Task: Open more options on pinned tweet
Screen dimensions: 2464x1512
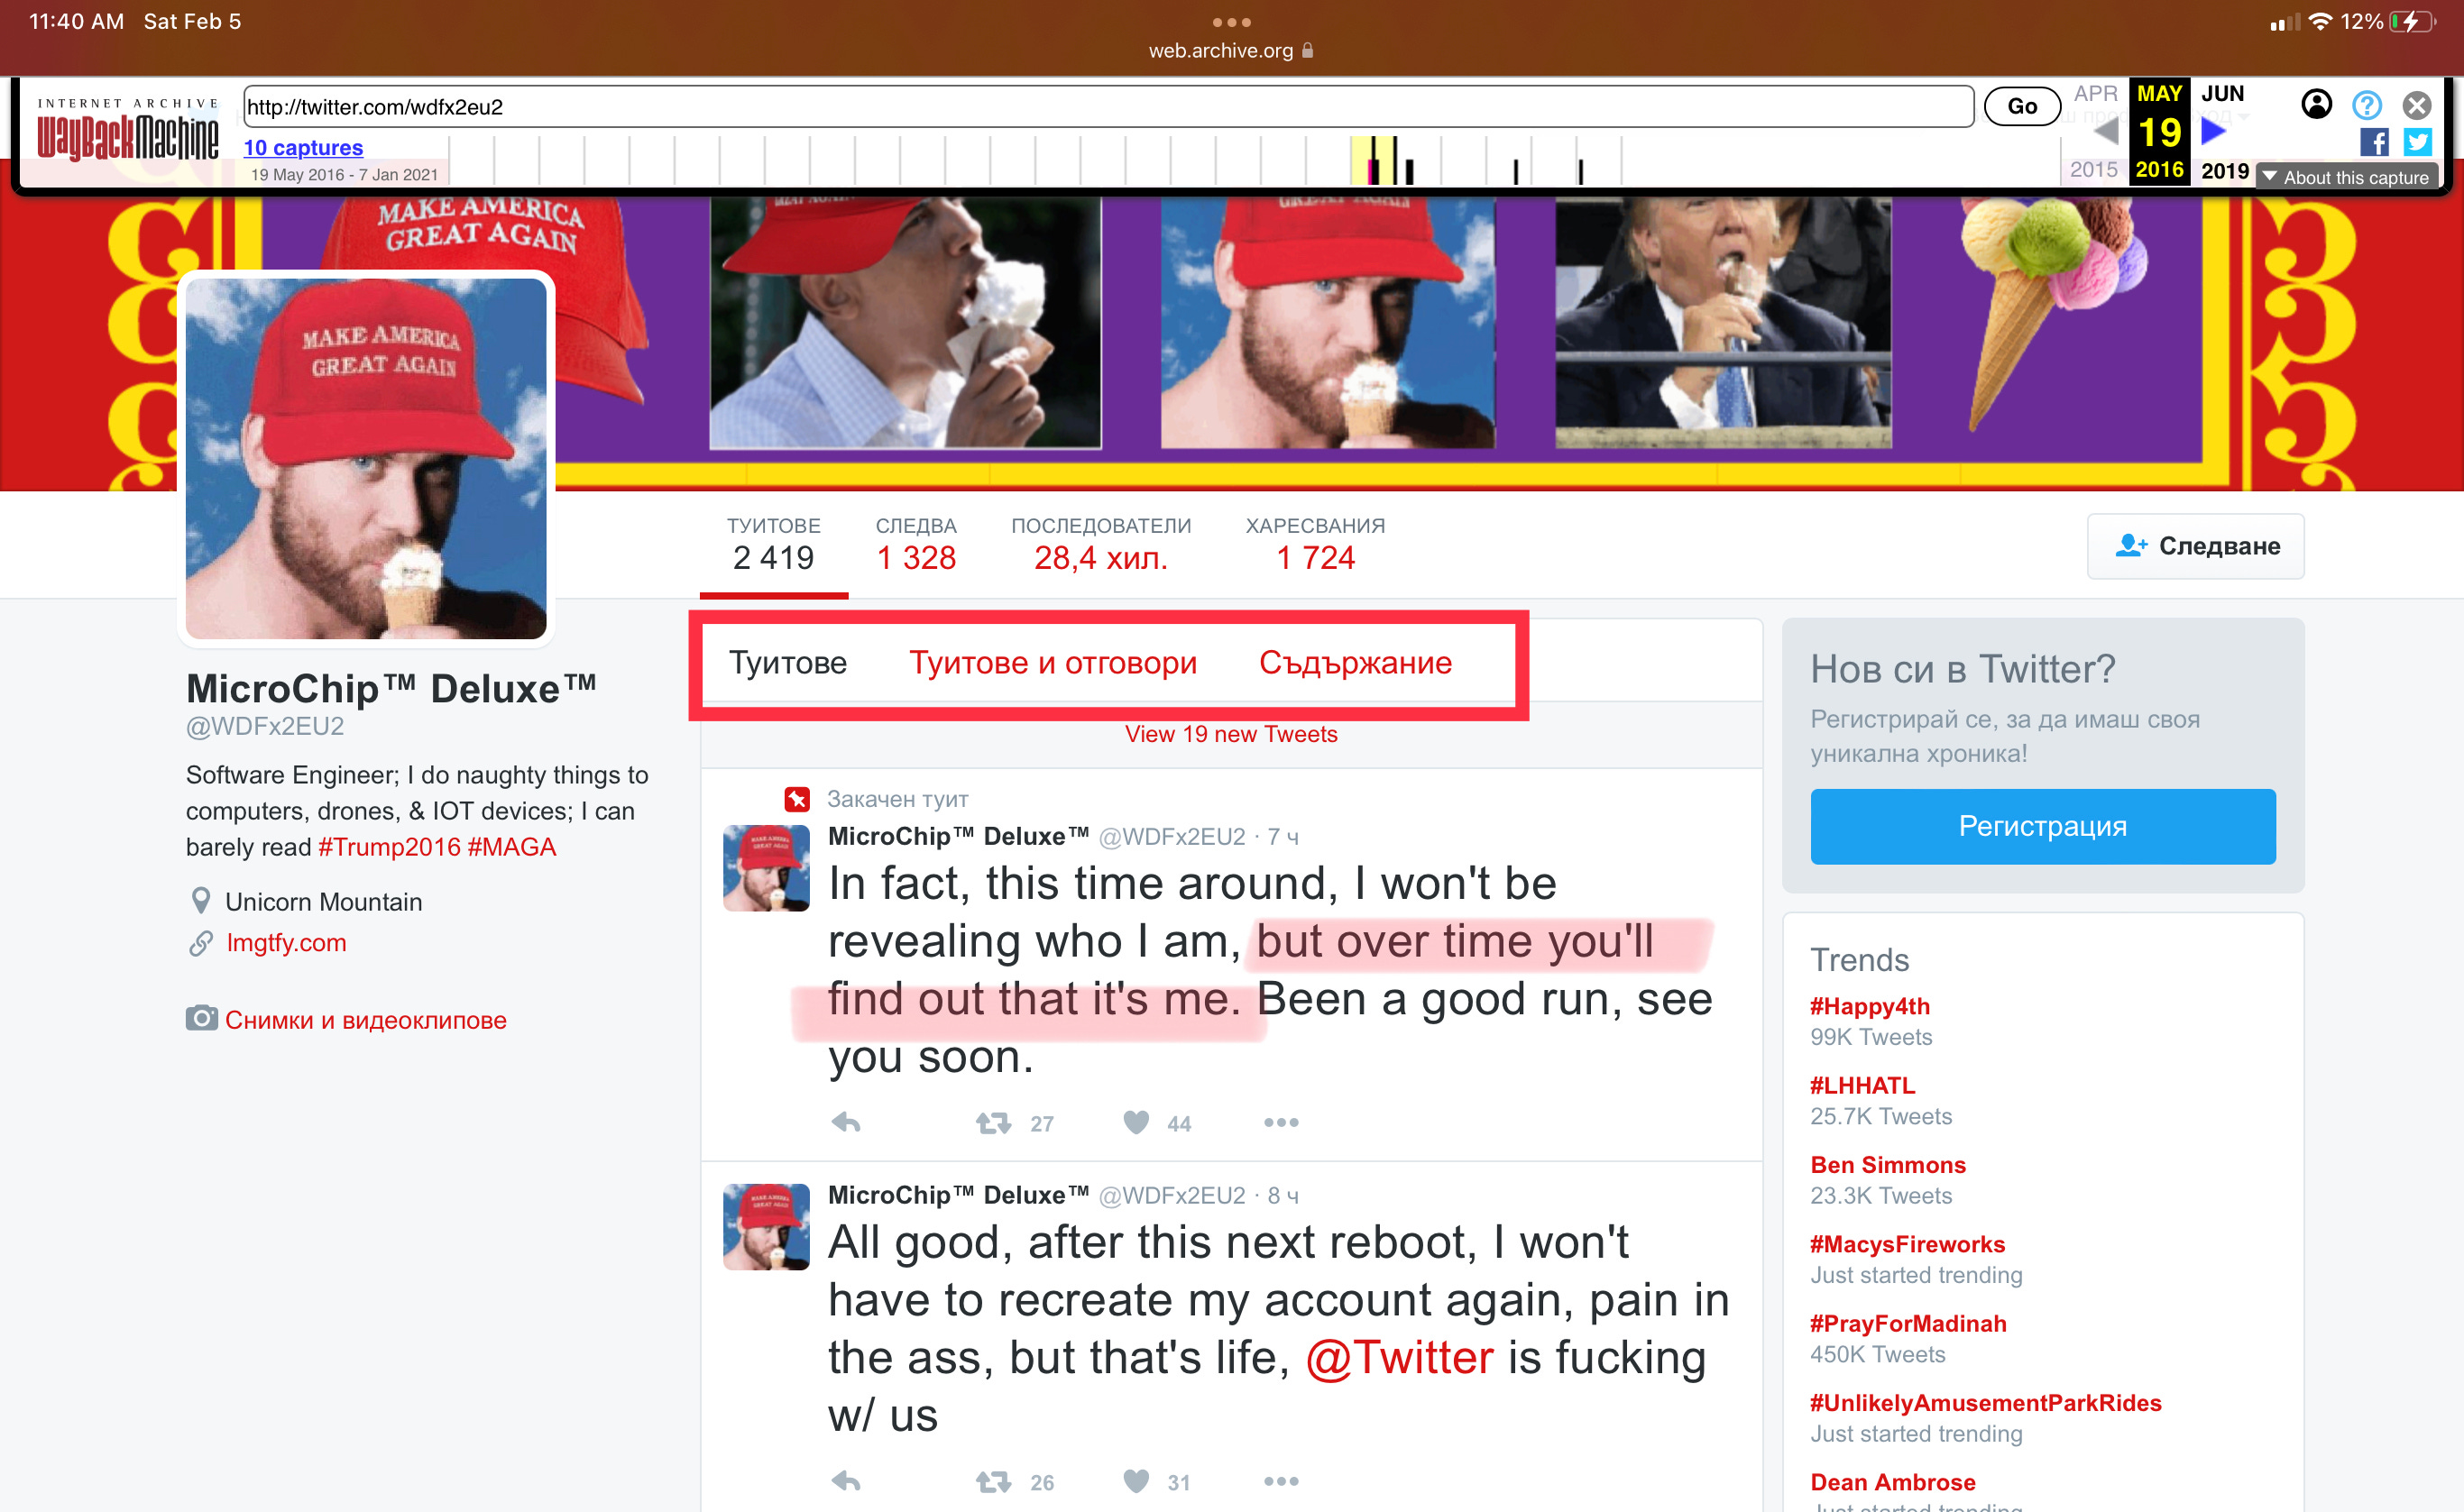Action: 1281,1122
